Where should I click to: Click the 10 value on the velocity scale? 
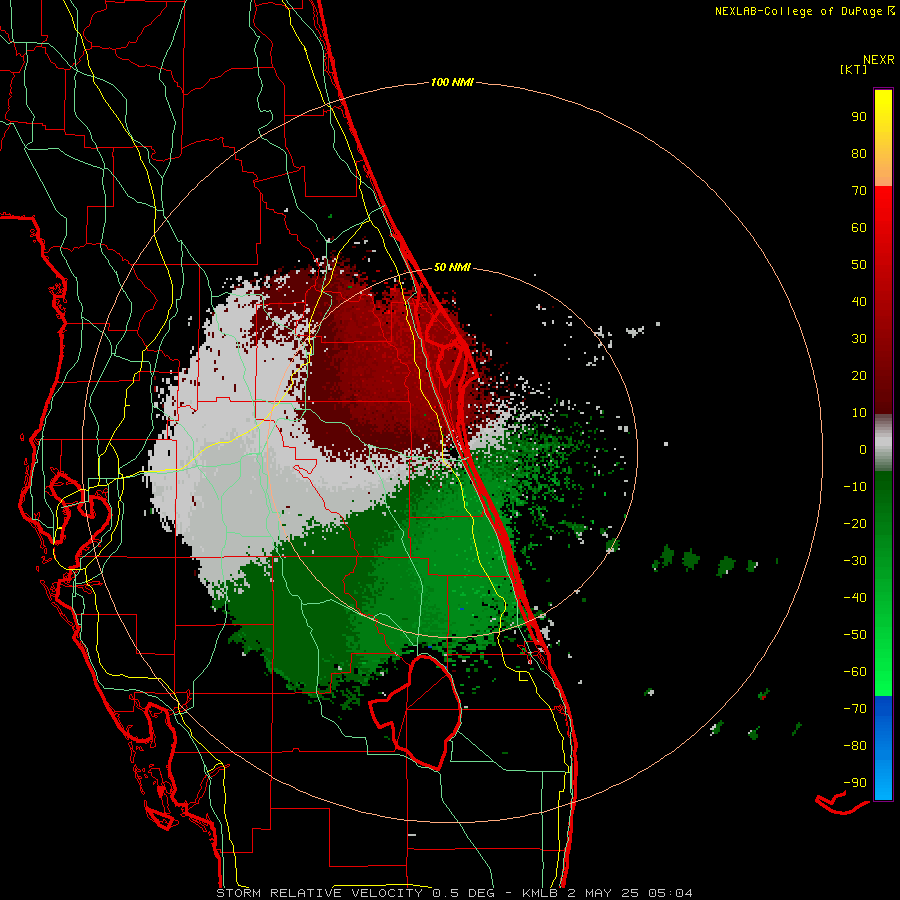pos(859,413)
